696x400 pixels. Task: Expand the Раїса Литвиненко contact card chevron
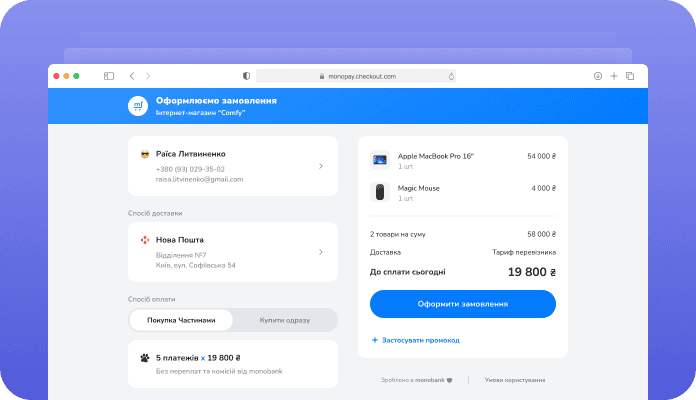(320, 166)
